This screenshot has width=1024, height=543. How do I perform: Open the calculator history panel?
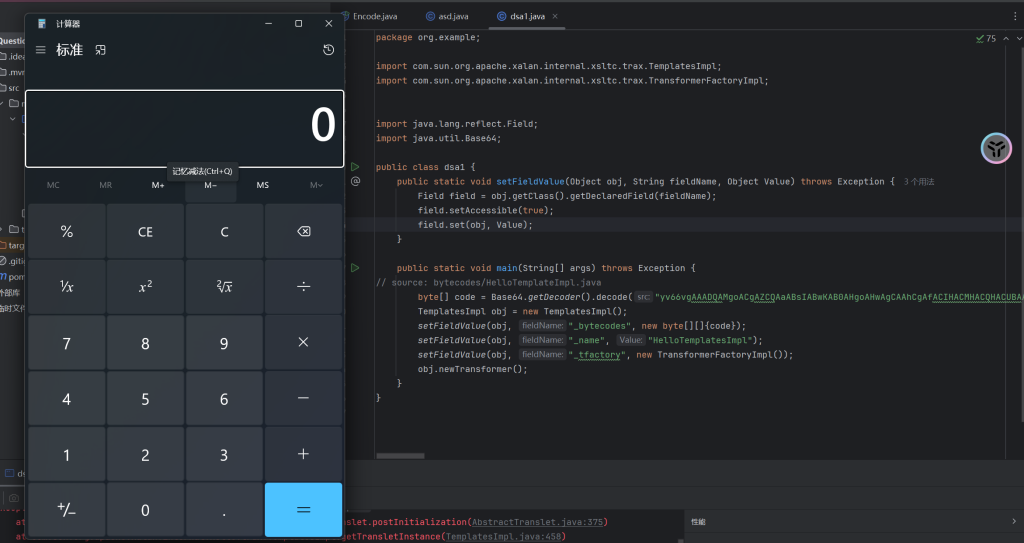pos(328,50)
